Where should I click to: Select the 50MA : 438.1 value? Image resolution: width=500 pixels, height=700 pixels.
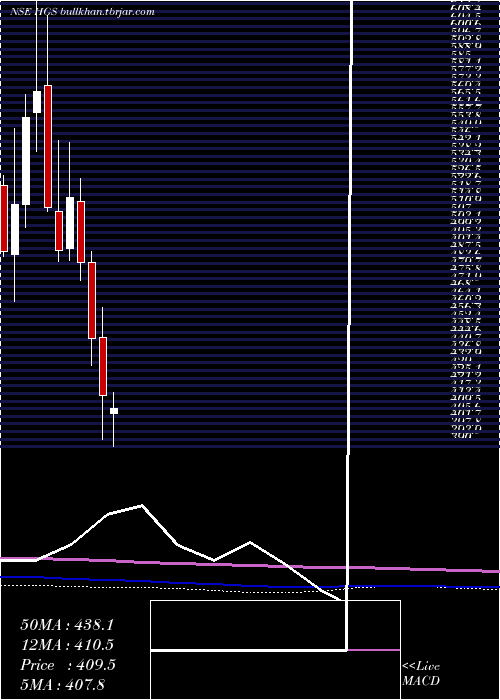click(67, 624)
